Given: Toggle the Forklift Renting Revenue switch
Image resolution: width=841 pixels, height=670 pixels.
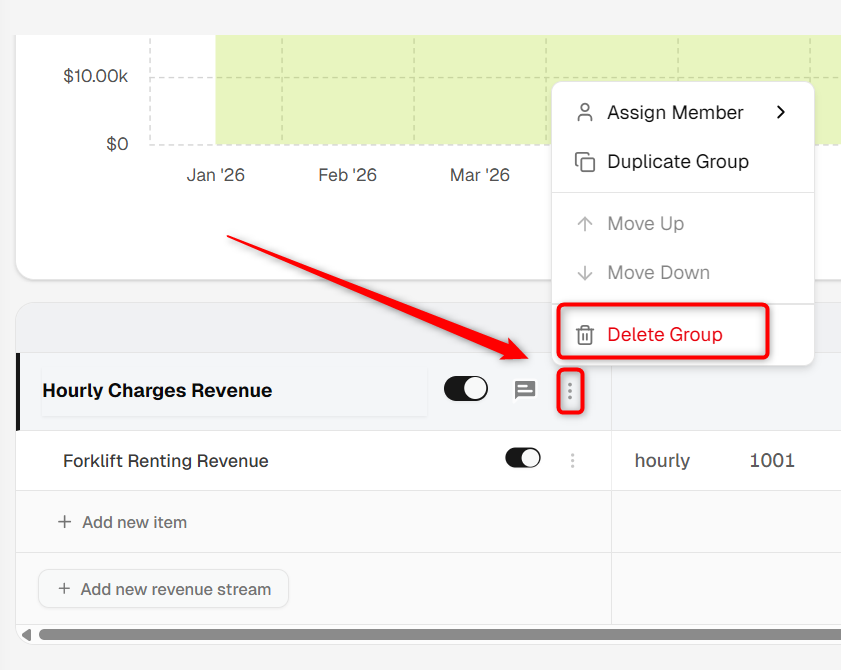Looking at the screenshot, I should pos(523,458).
